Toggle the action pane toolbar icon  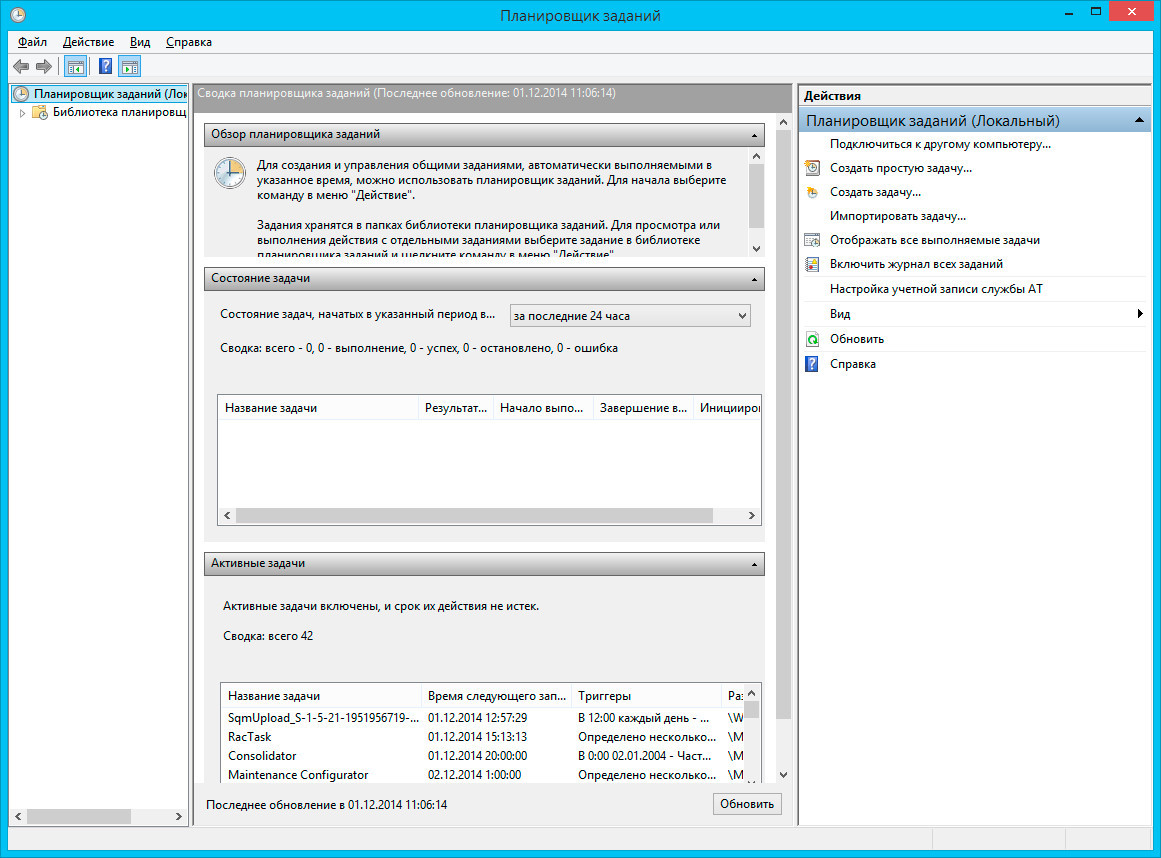tap(130, 67)
